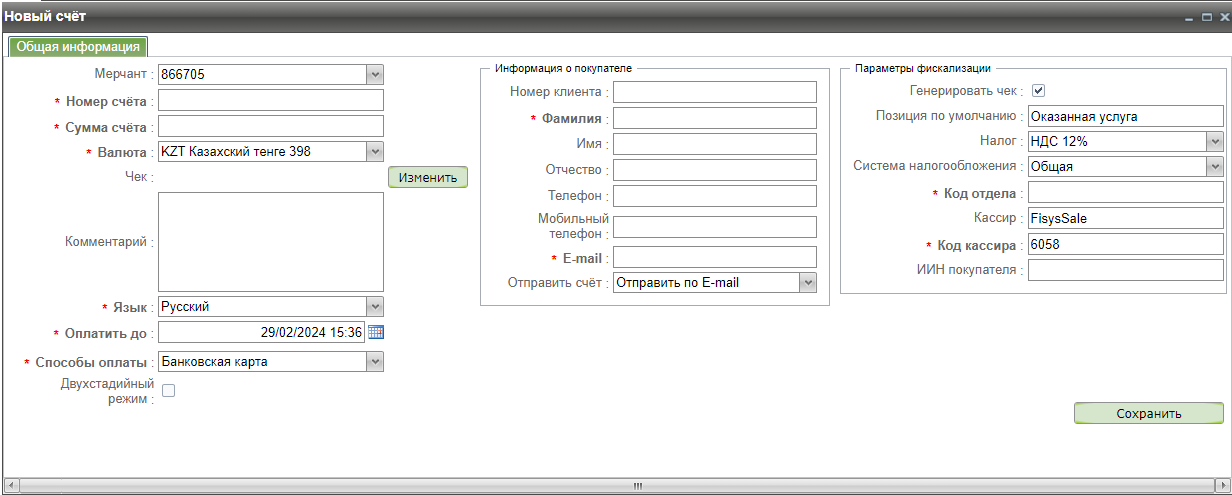Screen dimensions: 1232x495
Task: Open the Способы оплаты dropdown
Action: click(375, 362)
